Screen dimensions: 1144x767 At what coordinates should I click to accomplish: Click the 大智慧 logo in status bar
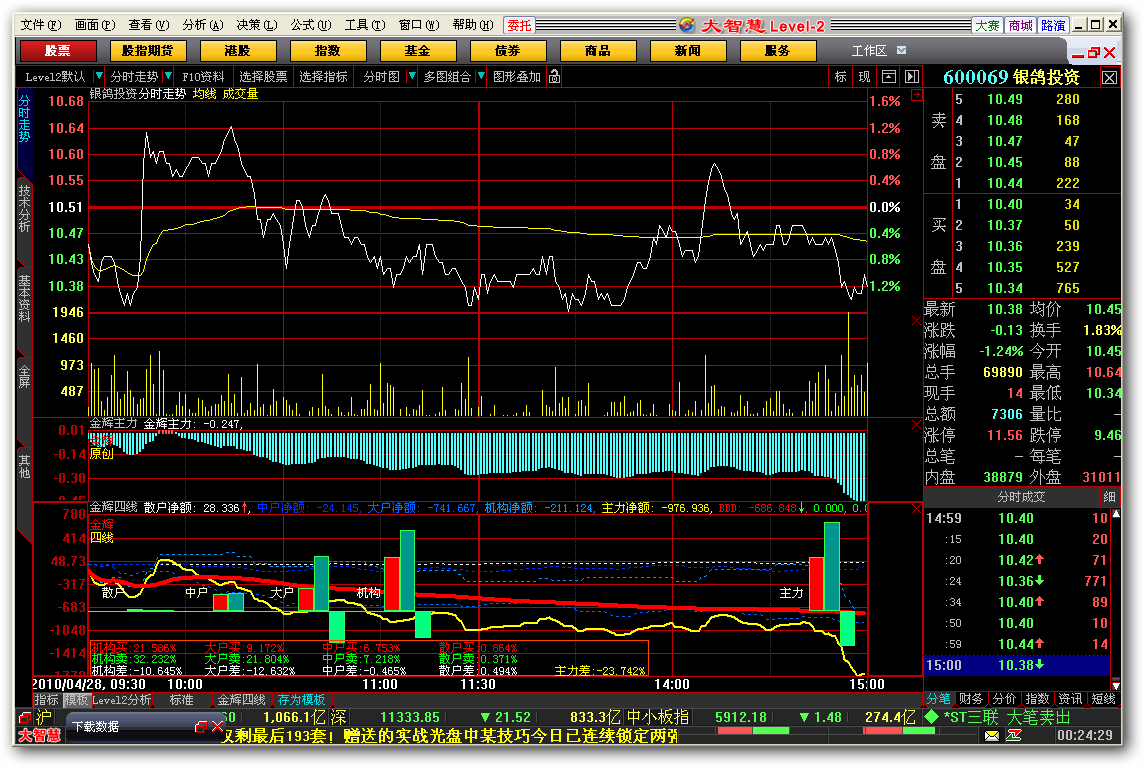click(39, 736)
